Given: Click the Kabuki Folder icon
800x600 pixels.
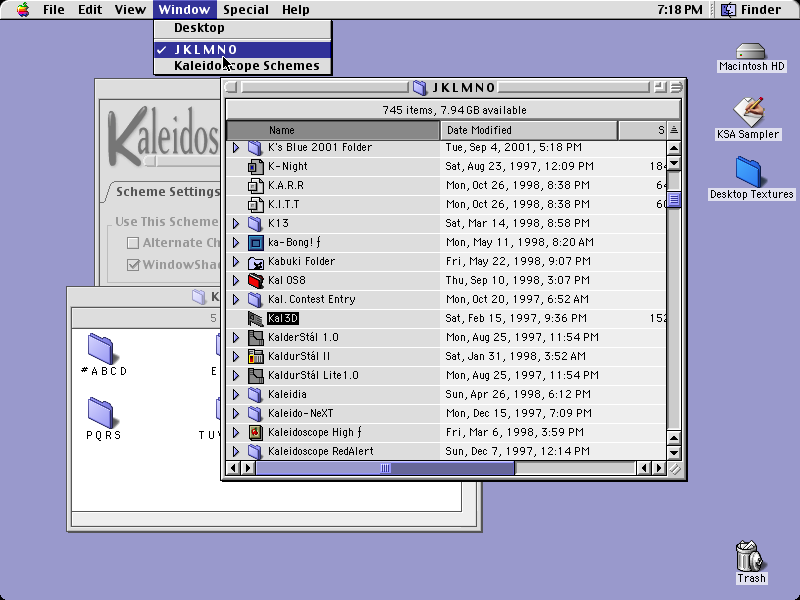Looking at the screenshot, I should click(255, 261).
